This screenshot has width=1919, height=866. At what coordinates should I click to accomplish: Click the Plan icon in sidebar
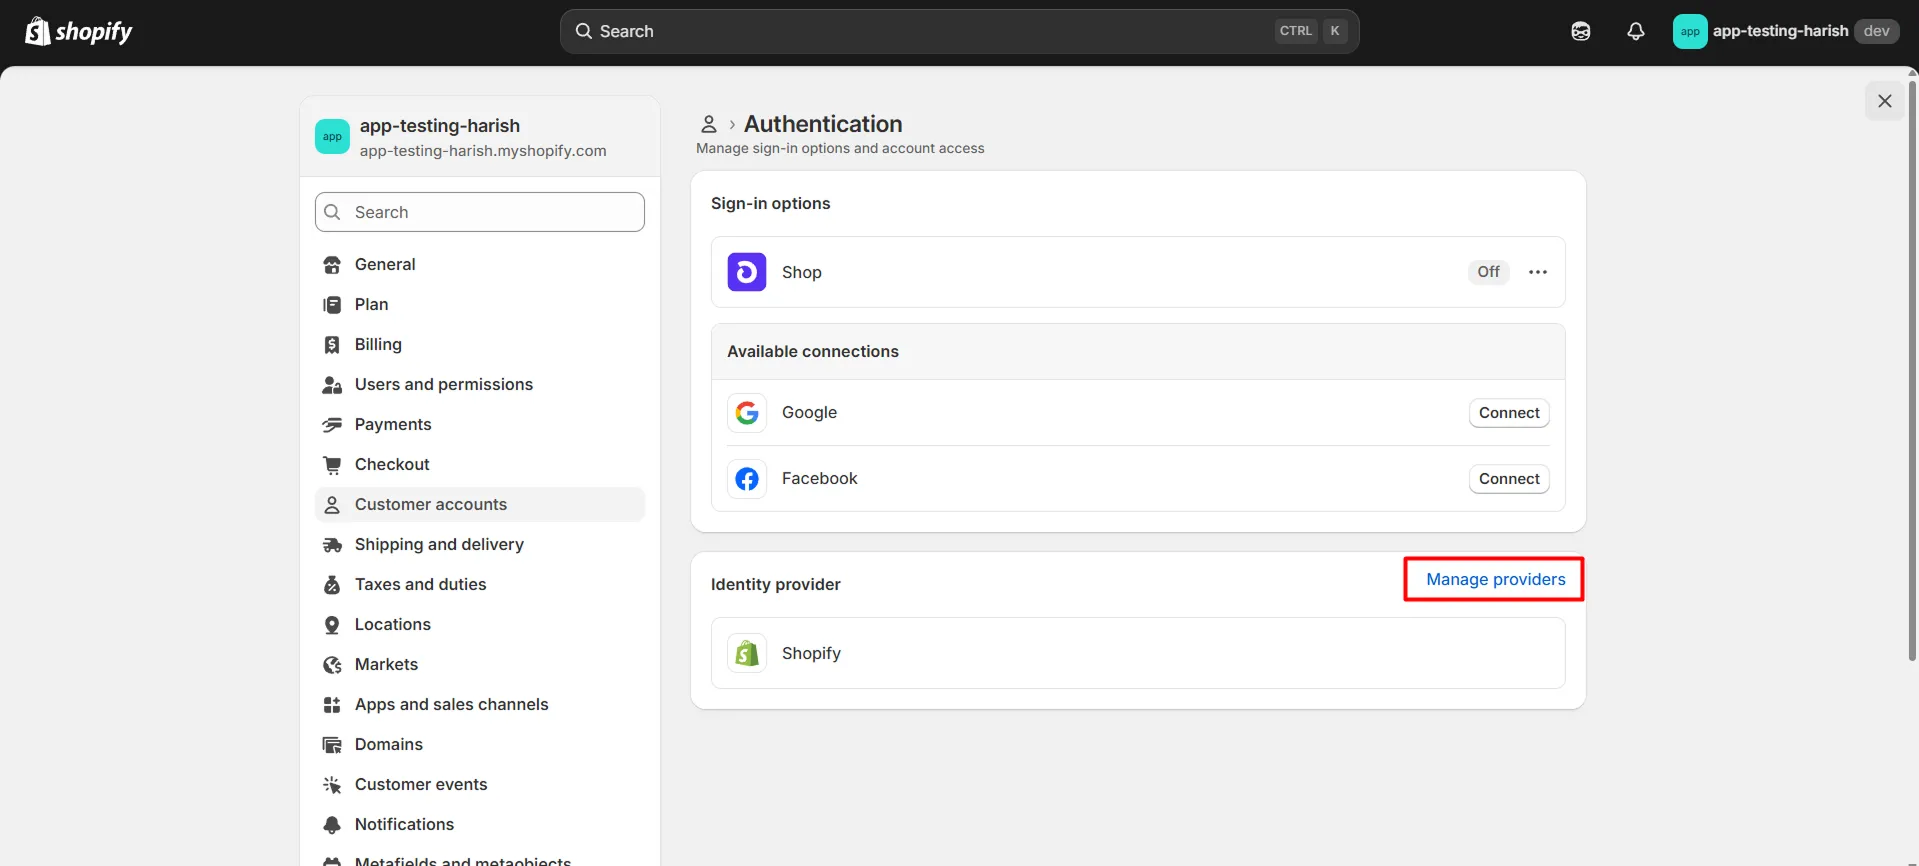[x=332, y=305]
